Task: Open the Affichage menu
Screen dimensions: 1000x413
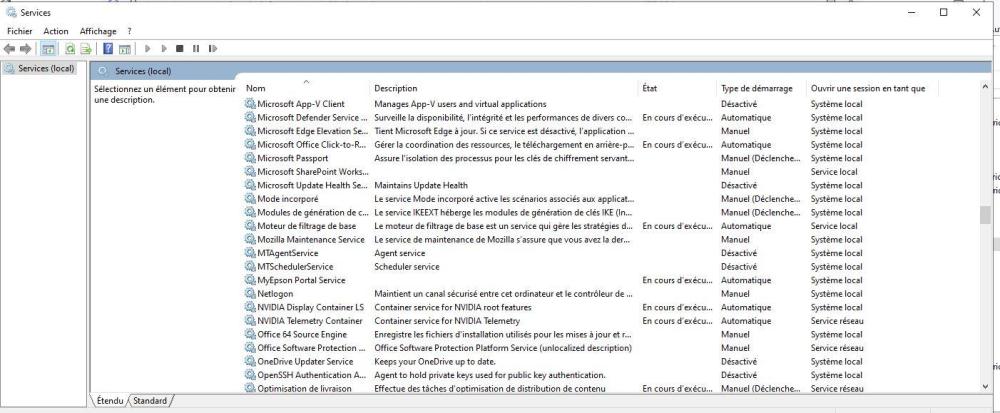Action: [98, 32]
